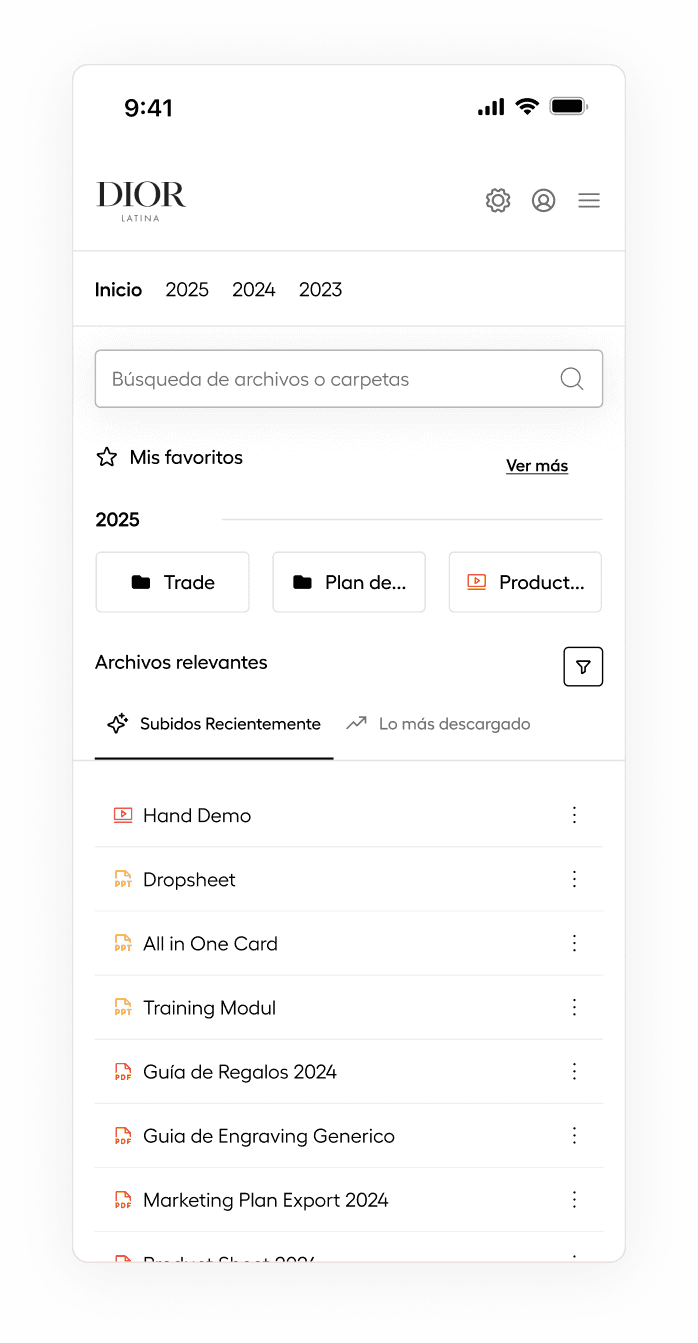Click the star icon beside Mis favoritos
698x1343 pixels.
106,457
